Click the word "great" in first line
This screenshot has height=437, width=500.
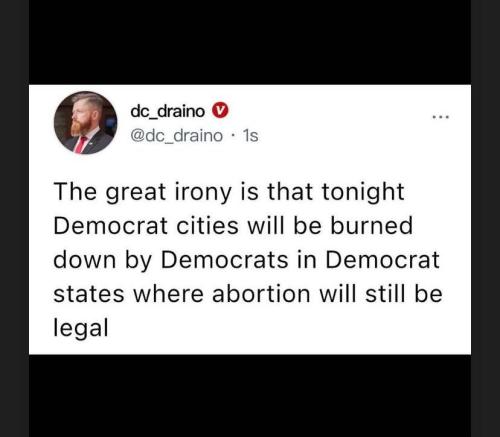click(x=135, y=193)
